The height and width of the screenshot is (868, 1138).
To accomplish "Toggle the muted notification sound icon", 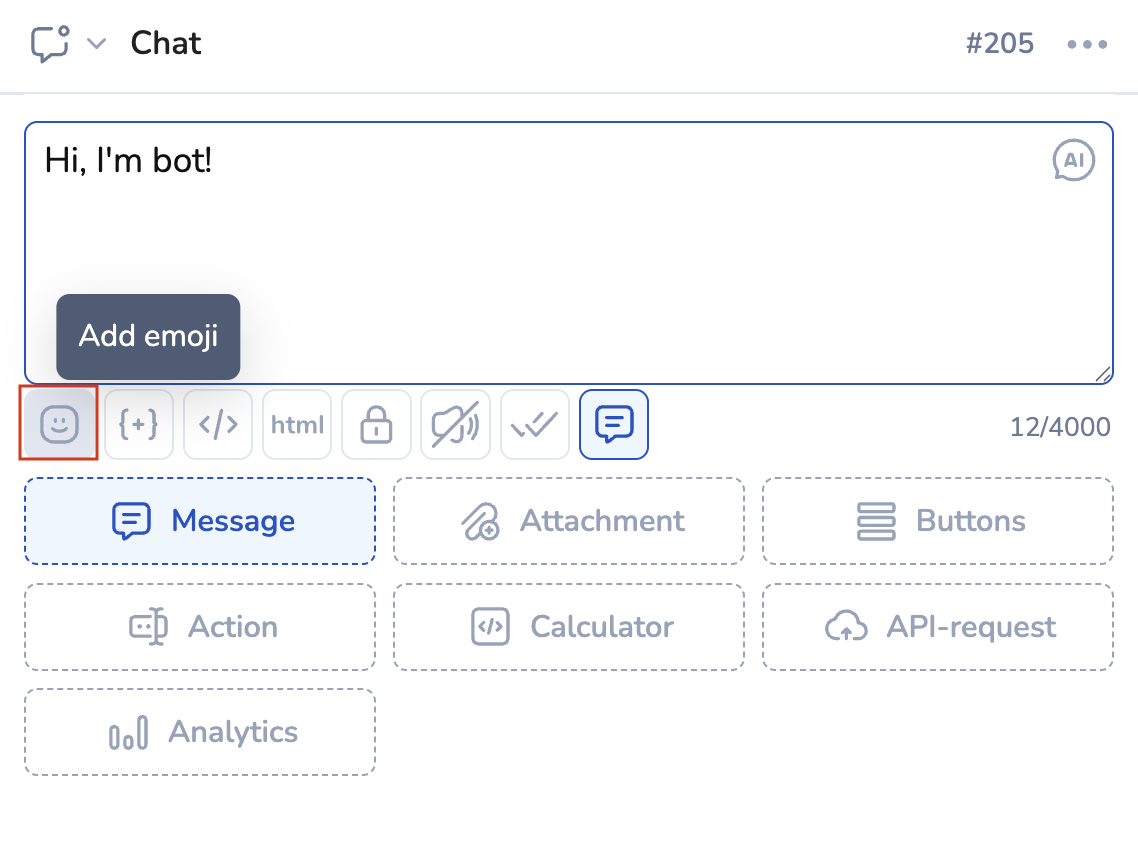I will click(455, 424).
